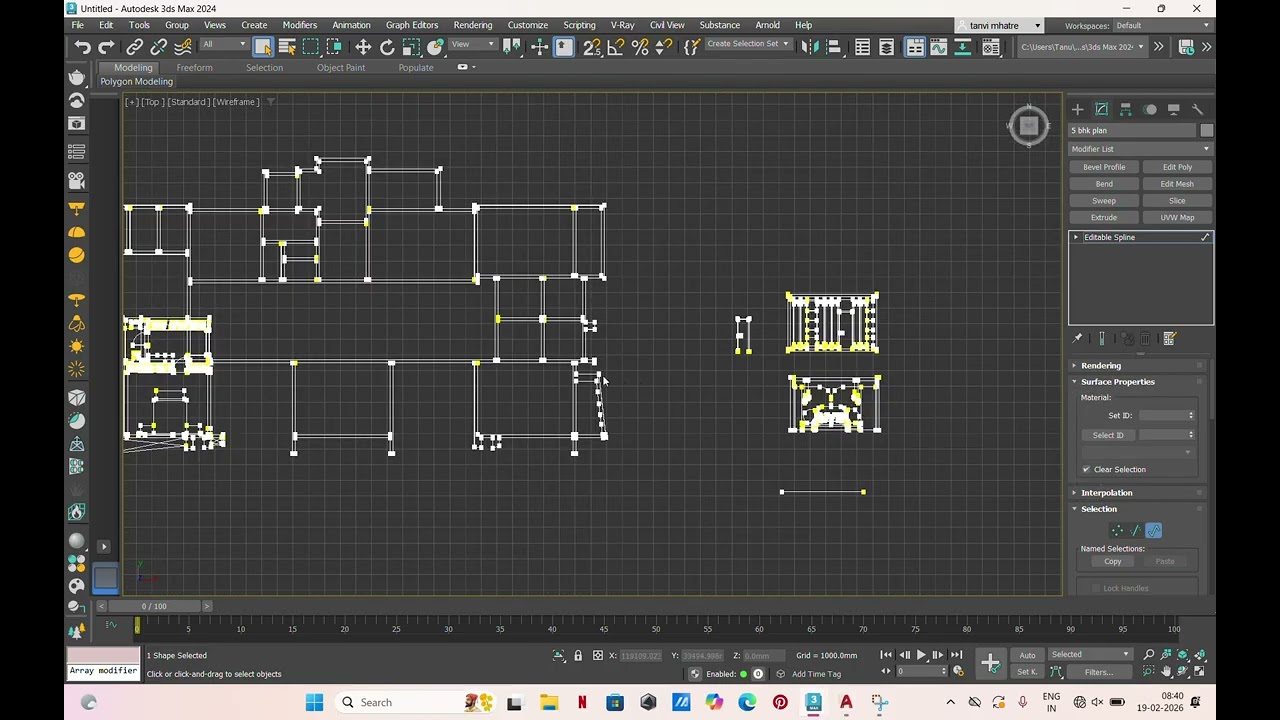Click the Set K. key mode button
Image resolution: width=1280 pixels, height=720 pixels.
tap(1027, 672)
